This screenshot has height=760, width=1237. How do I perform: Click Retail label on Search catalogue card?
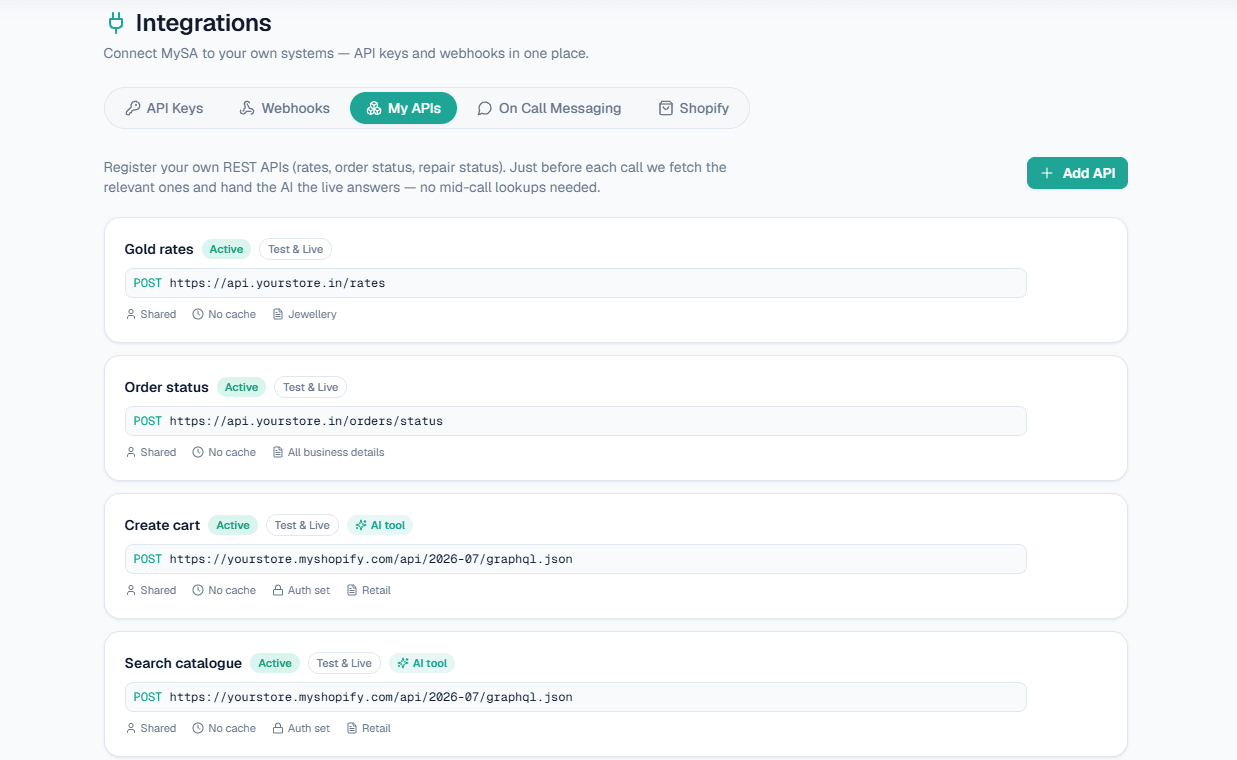(x=376, y=728)
